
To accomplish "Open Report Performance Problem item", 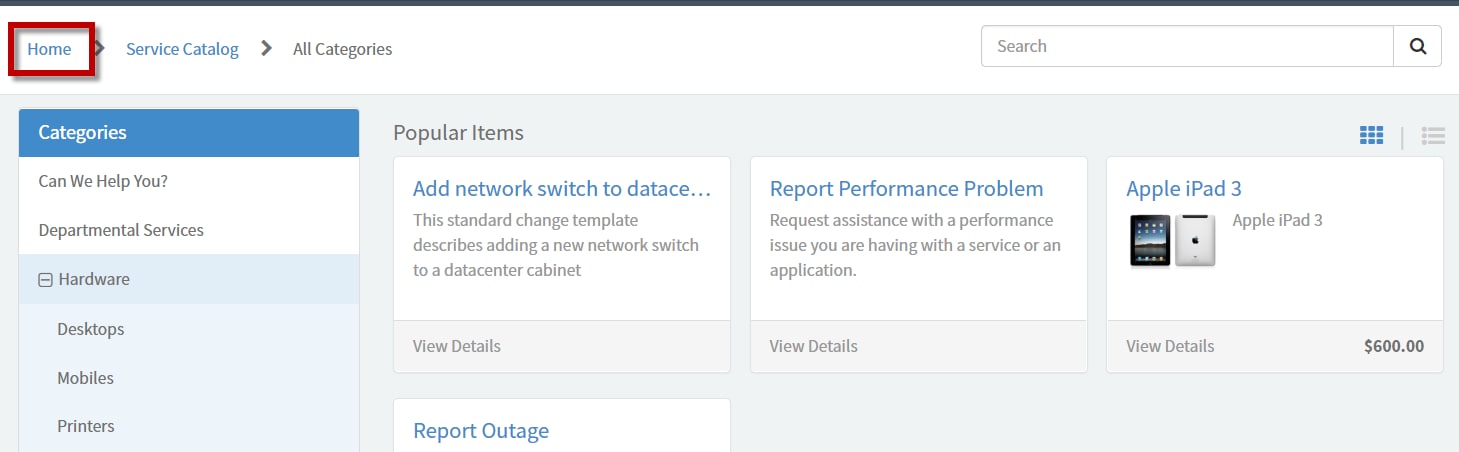I will click(906, 188).
